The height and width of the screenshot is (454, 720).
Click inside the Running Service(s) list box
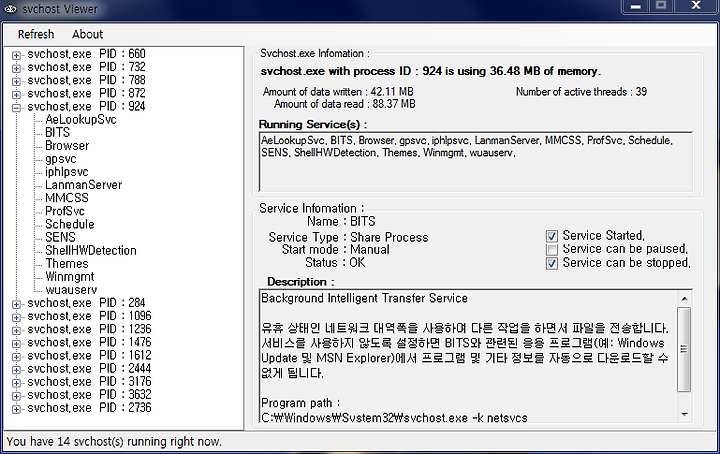(476, 162)
